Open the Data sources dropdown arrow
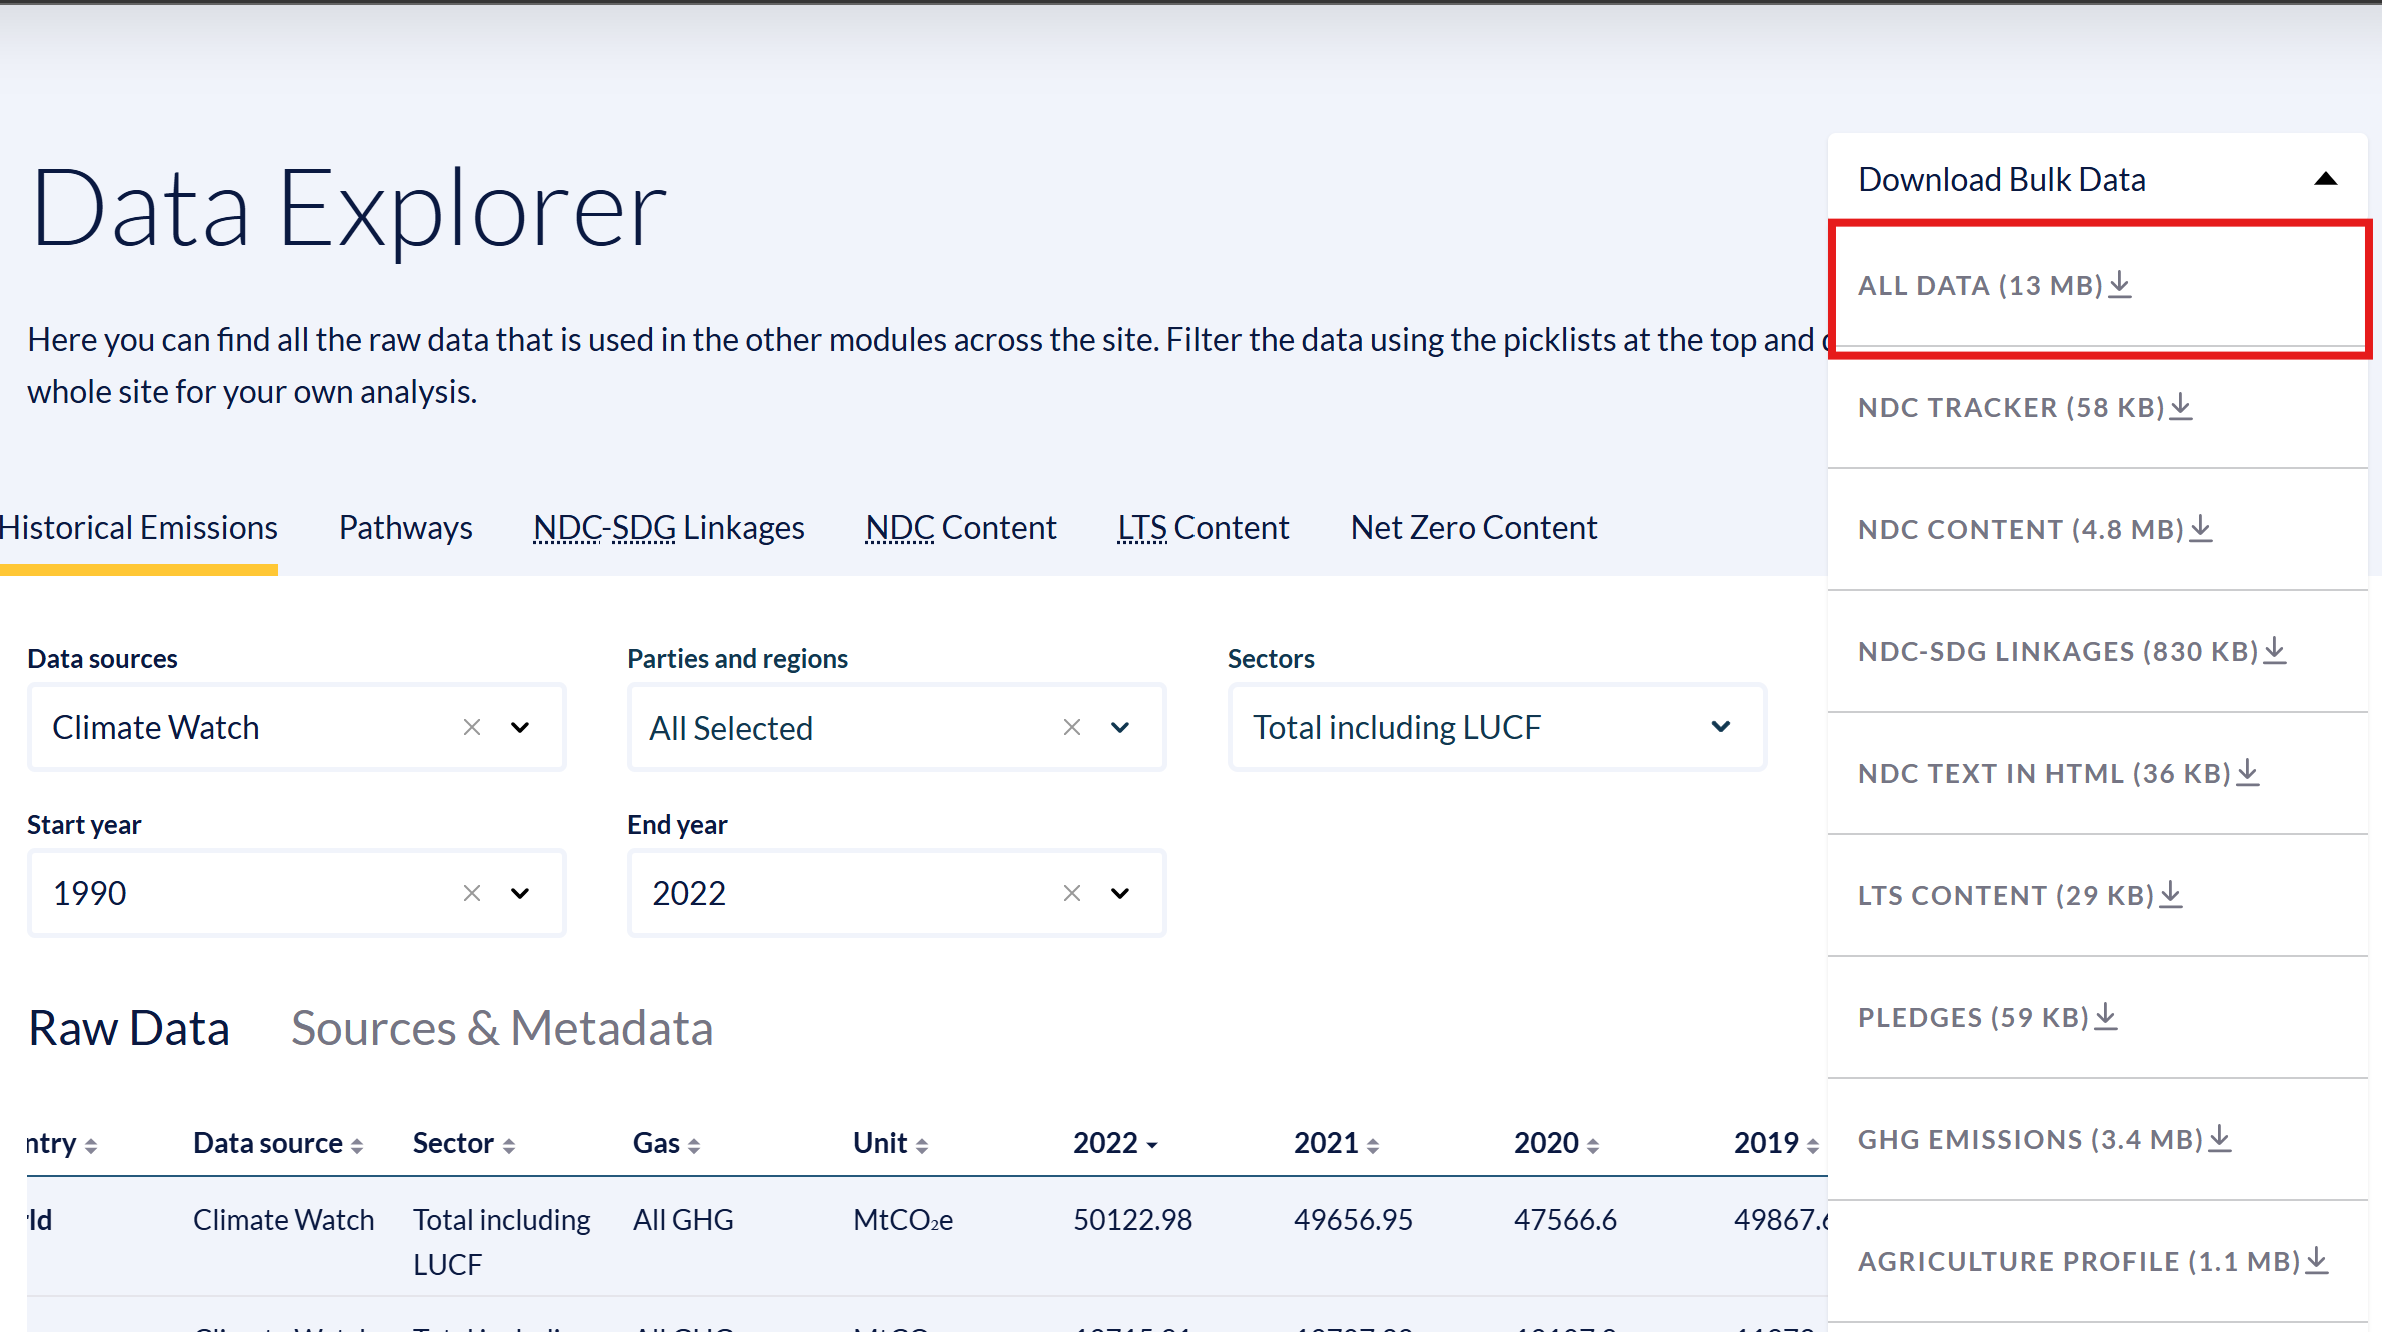Image resolution: width=2382 pixels, height=1332 pixels. (520, 727)
